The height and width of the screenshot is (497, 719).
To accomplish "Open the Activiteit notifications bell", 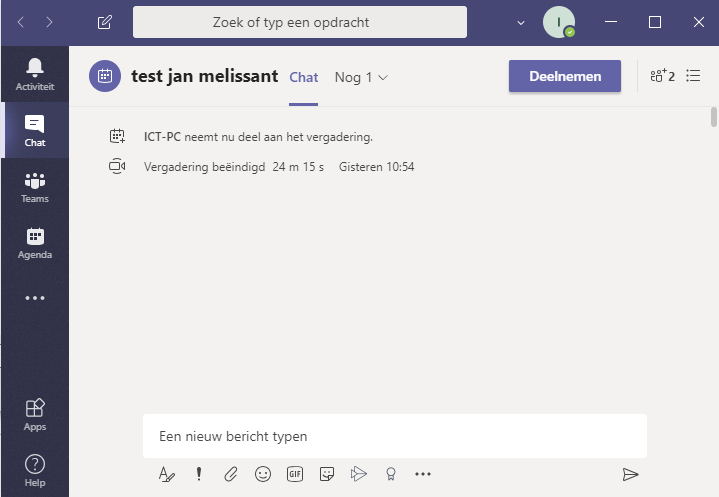I will pyautogui.click(x=35, y=74).
